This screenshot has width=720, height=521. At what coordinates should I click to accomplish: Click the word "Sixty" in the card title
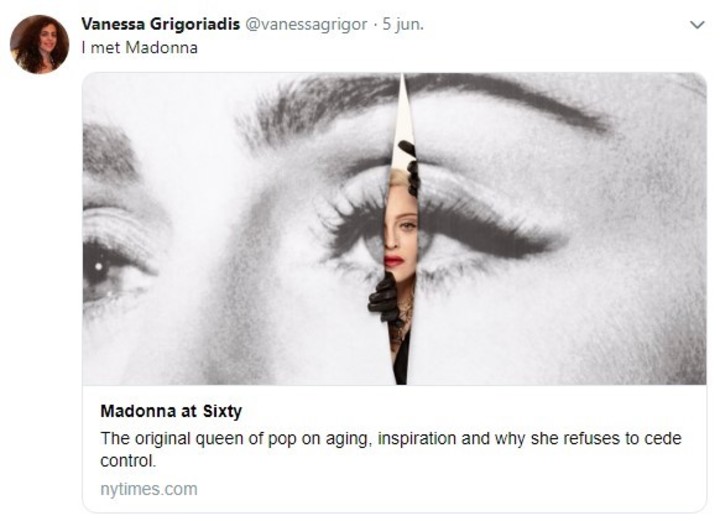click(x=222, y=411)
